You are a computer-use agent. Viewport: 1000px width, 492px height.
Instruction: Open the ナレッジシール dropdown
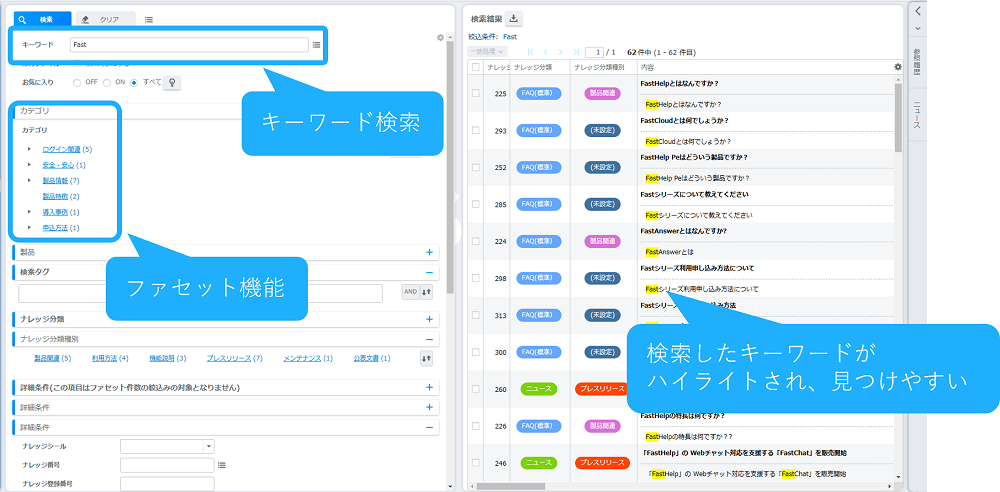[208, 446]
